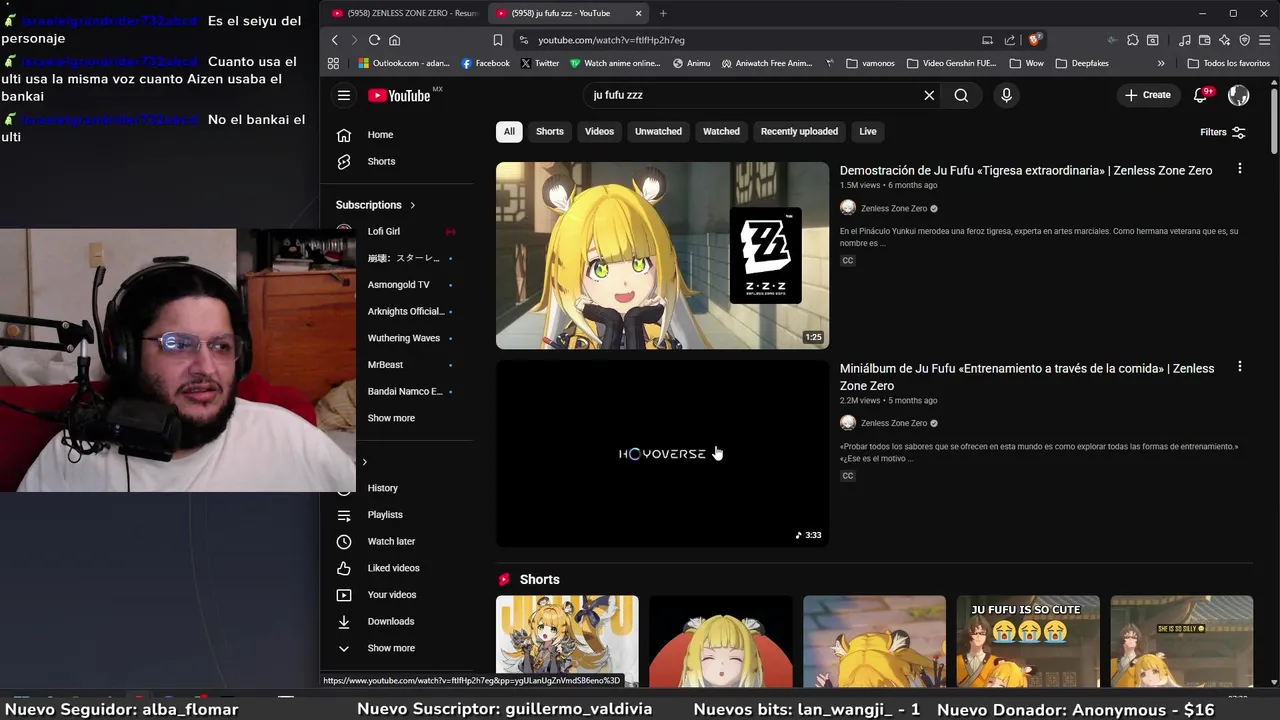Open options for the Miniálbum video
Screen dimensions: 1280x720
(x=1240, y=367)
